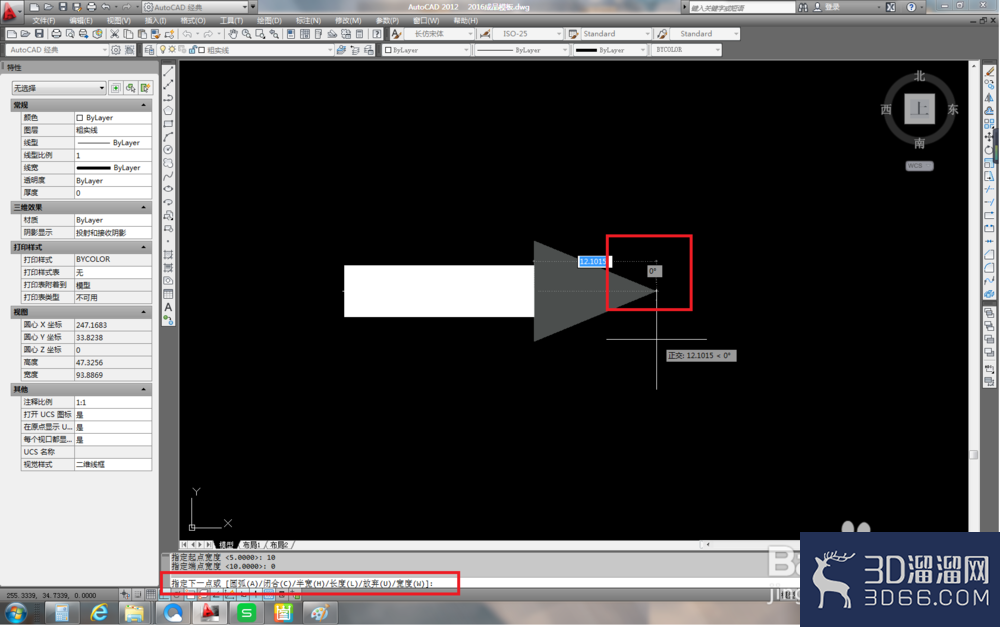This screenshot has height=627, width=1000.
Task: Switch to the 模型 model tab
Action: [226, 545]
